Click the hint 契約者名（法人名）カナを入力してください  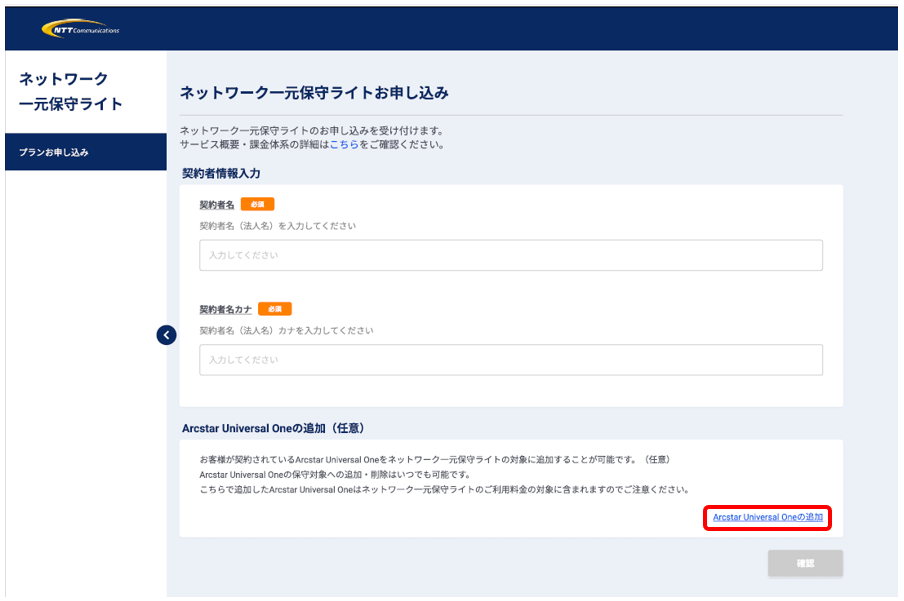point(286,331)
